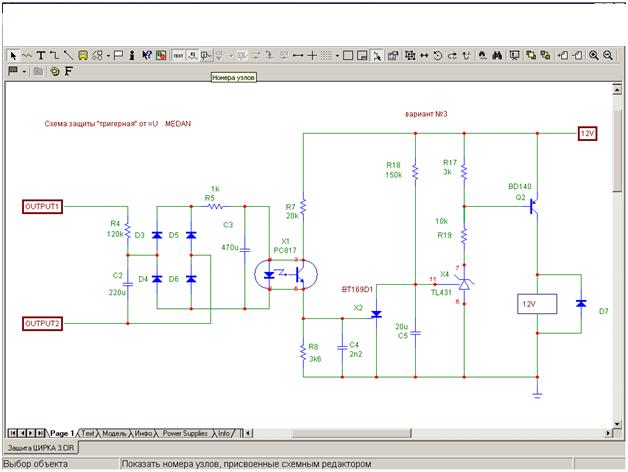Switch to the Page 1 tab
This screenshot has width=628, height=472.
point(62,433)
